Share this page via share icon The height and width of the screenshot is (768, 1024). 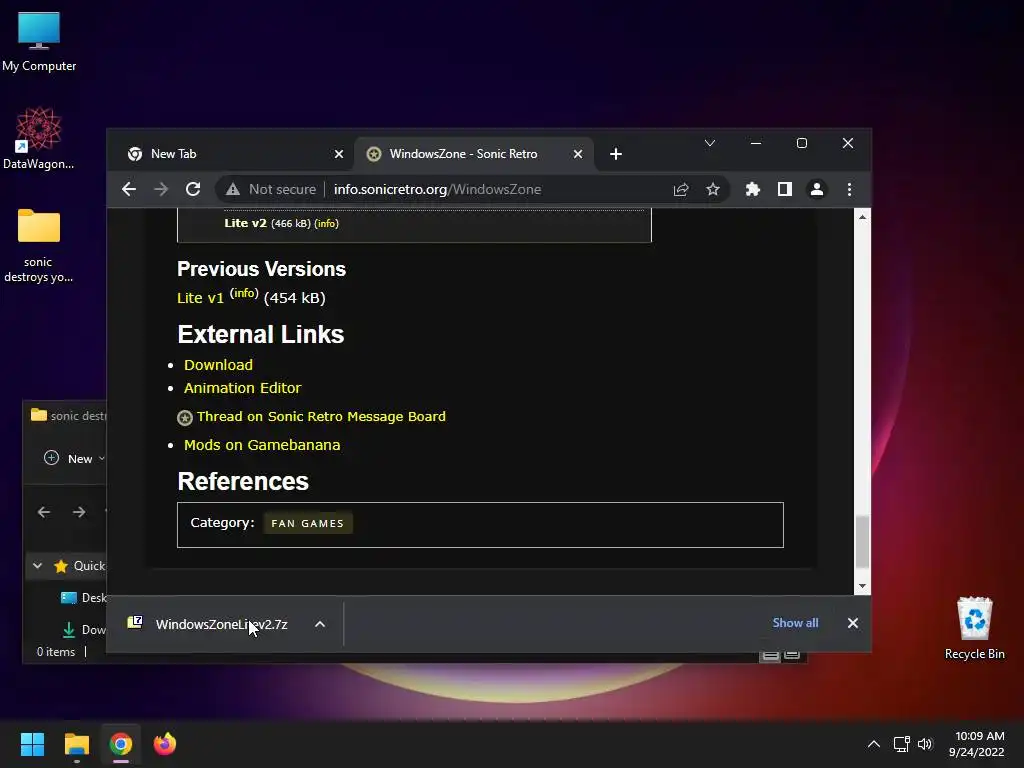click(x=680, y=189)
